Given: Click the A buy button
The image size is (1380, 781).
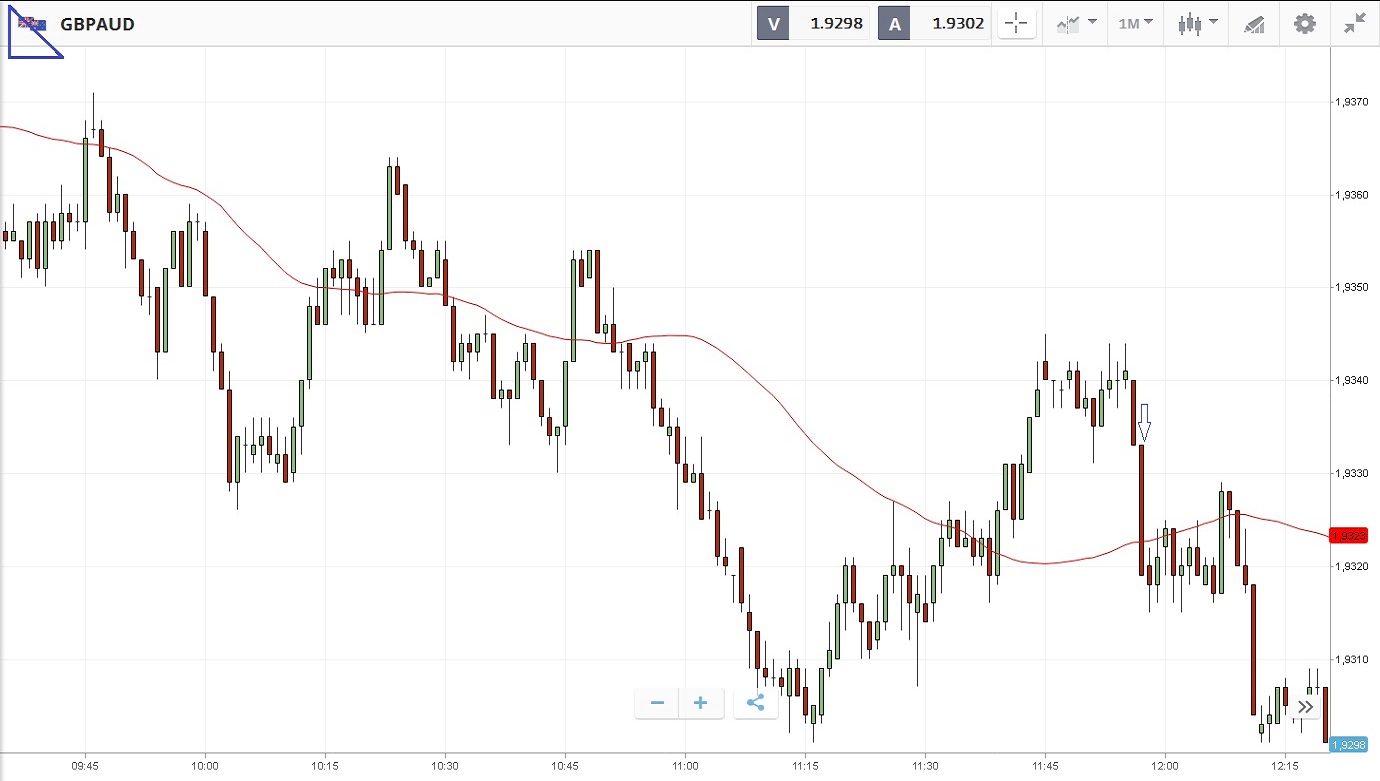Looking at the screenshot, I should [x=894, y=24].
